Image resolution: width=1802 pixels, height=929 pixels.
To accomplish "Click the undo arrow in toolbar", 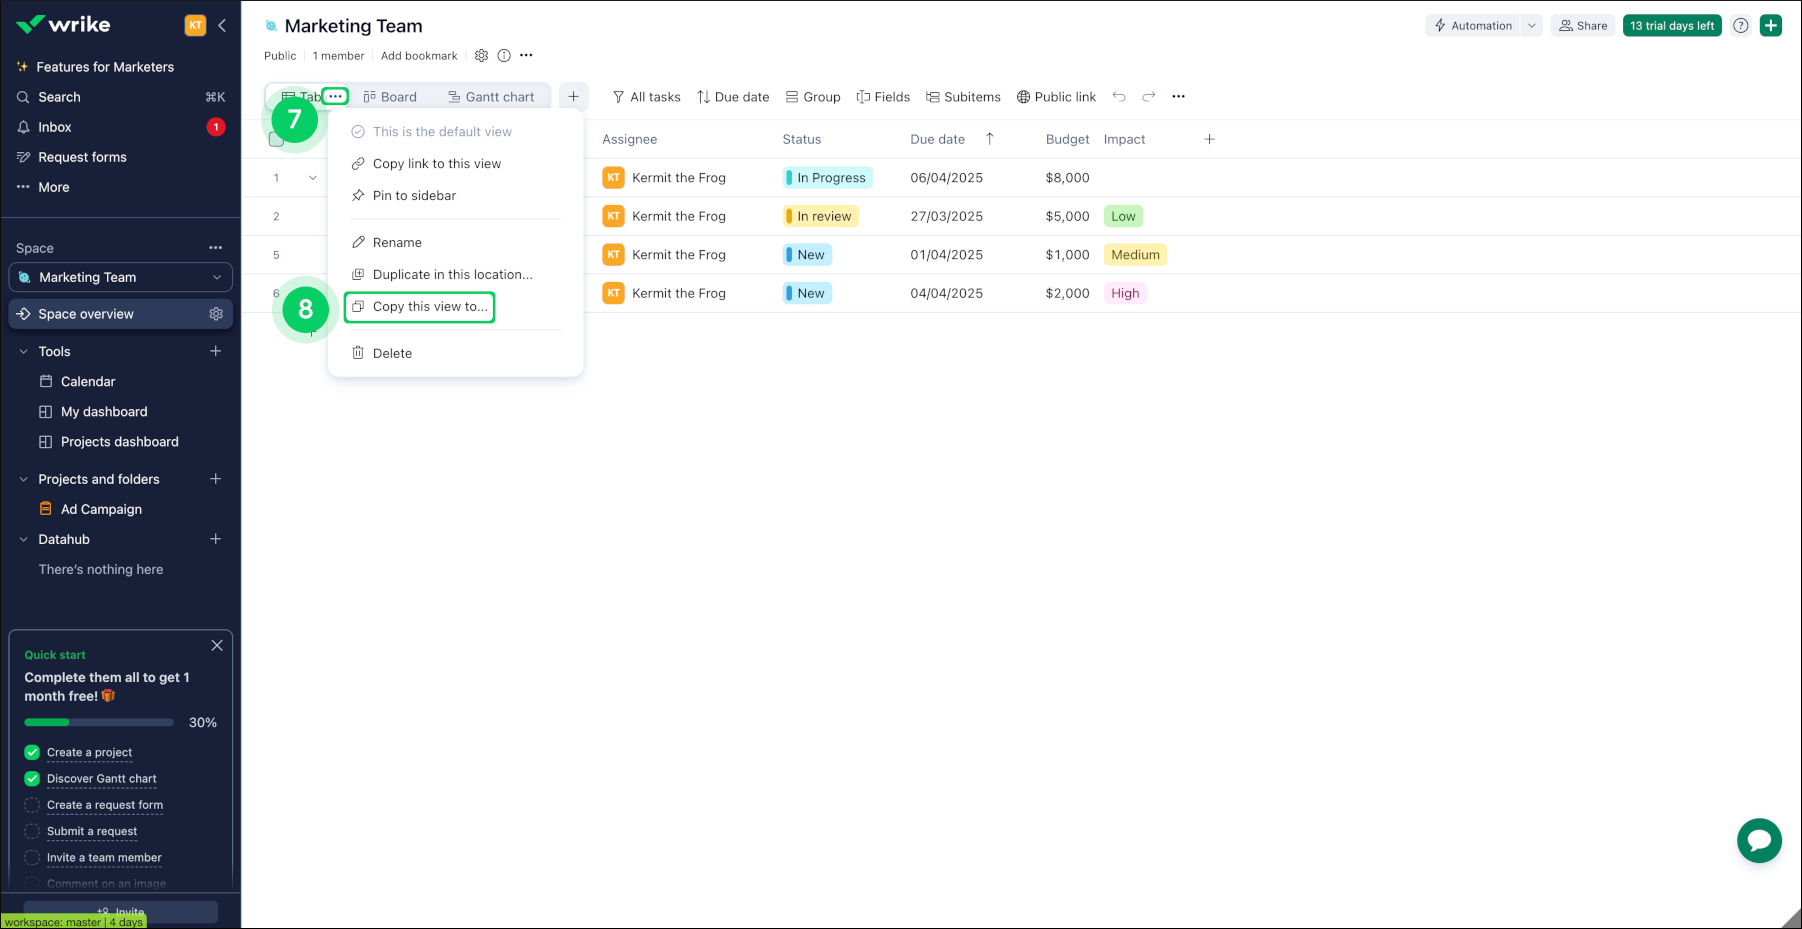I will pos(1119,97).
